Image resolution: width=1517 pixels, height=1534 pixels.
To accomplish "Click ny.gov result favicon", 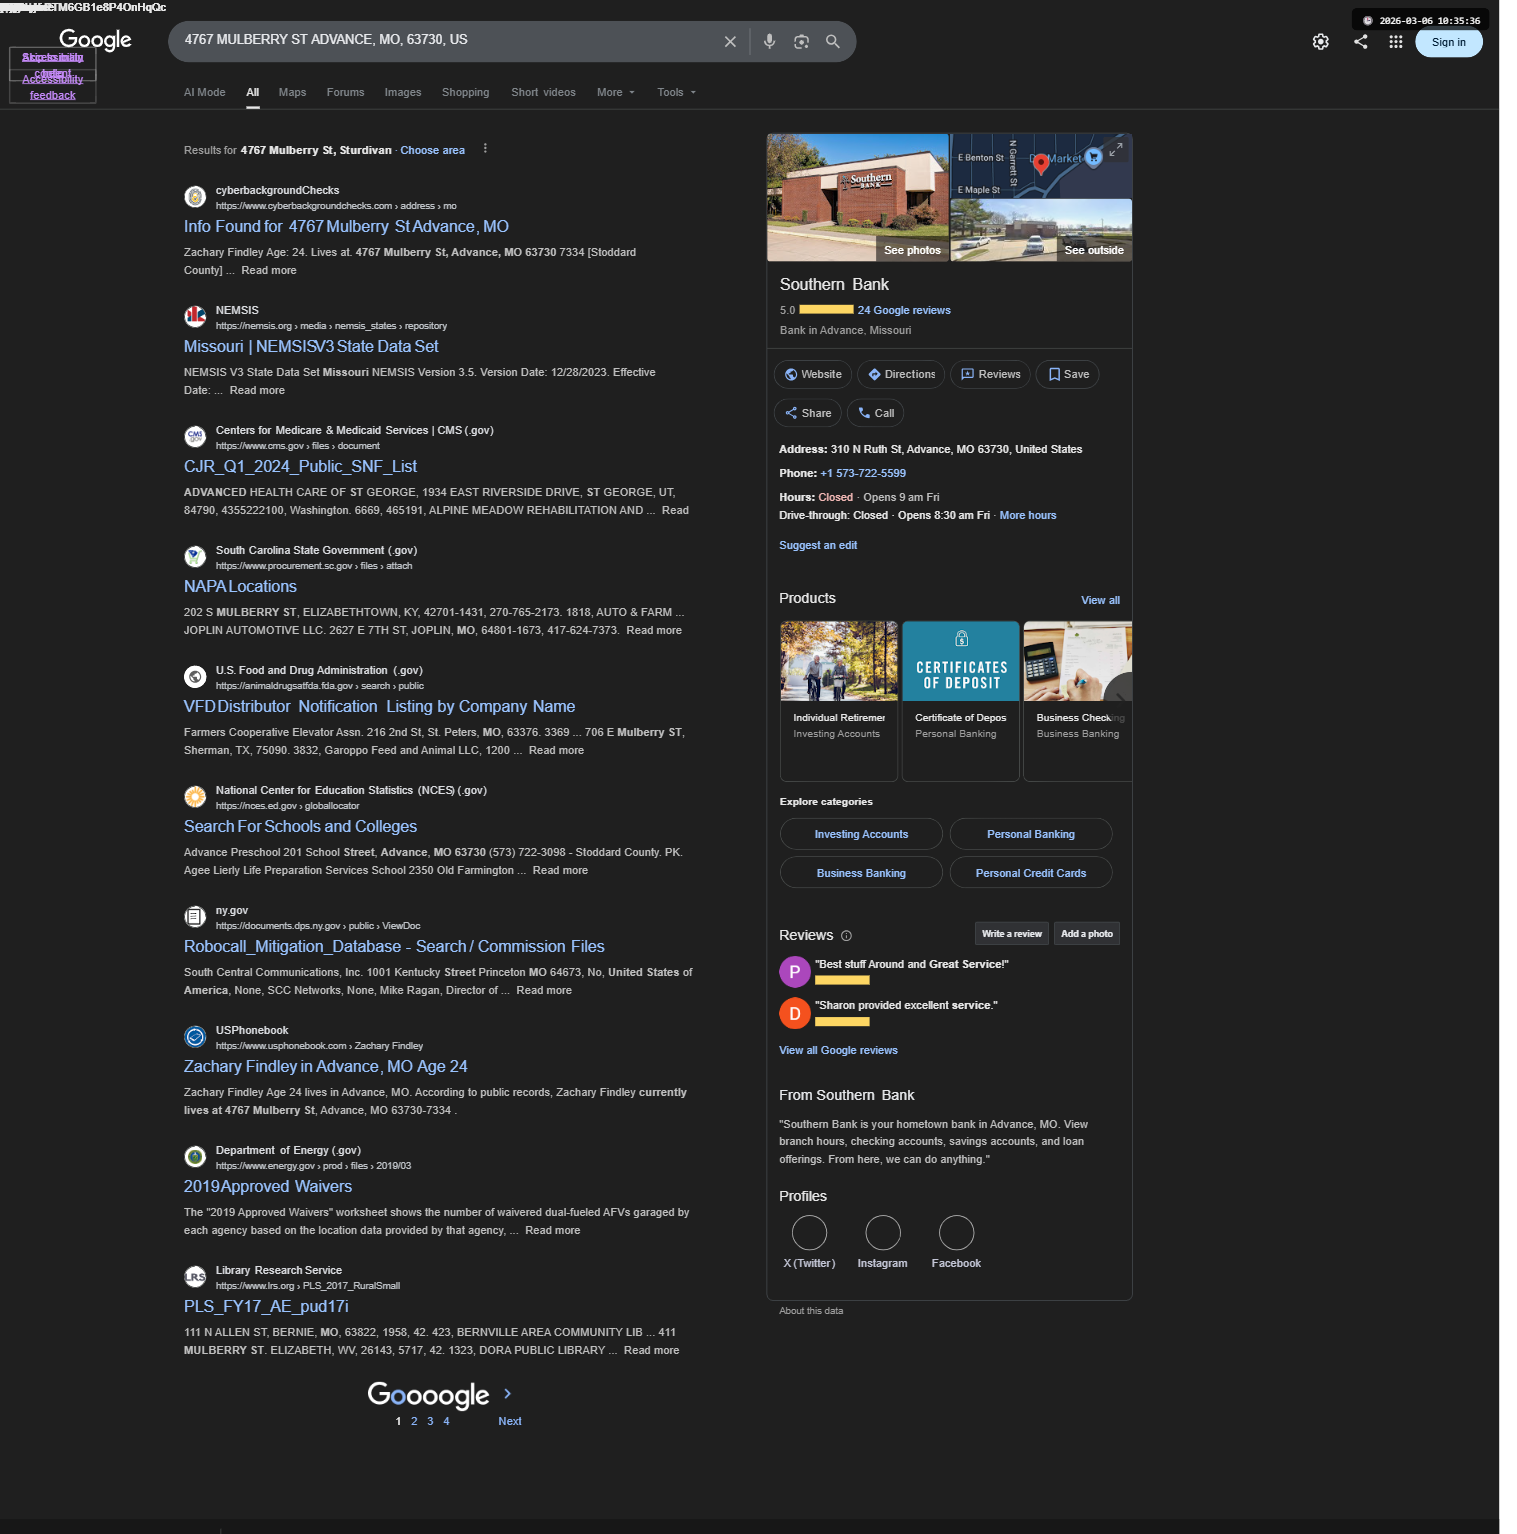I will coord(195,917).
